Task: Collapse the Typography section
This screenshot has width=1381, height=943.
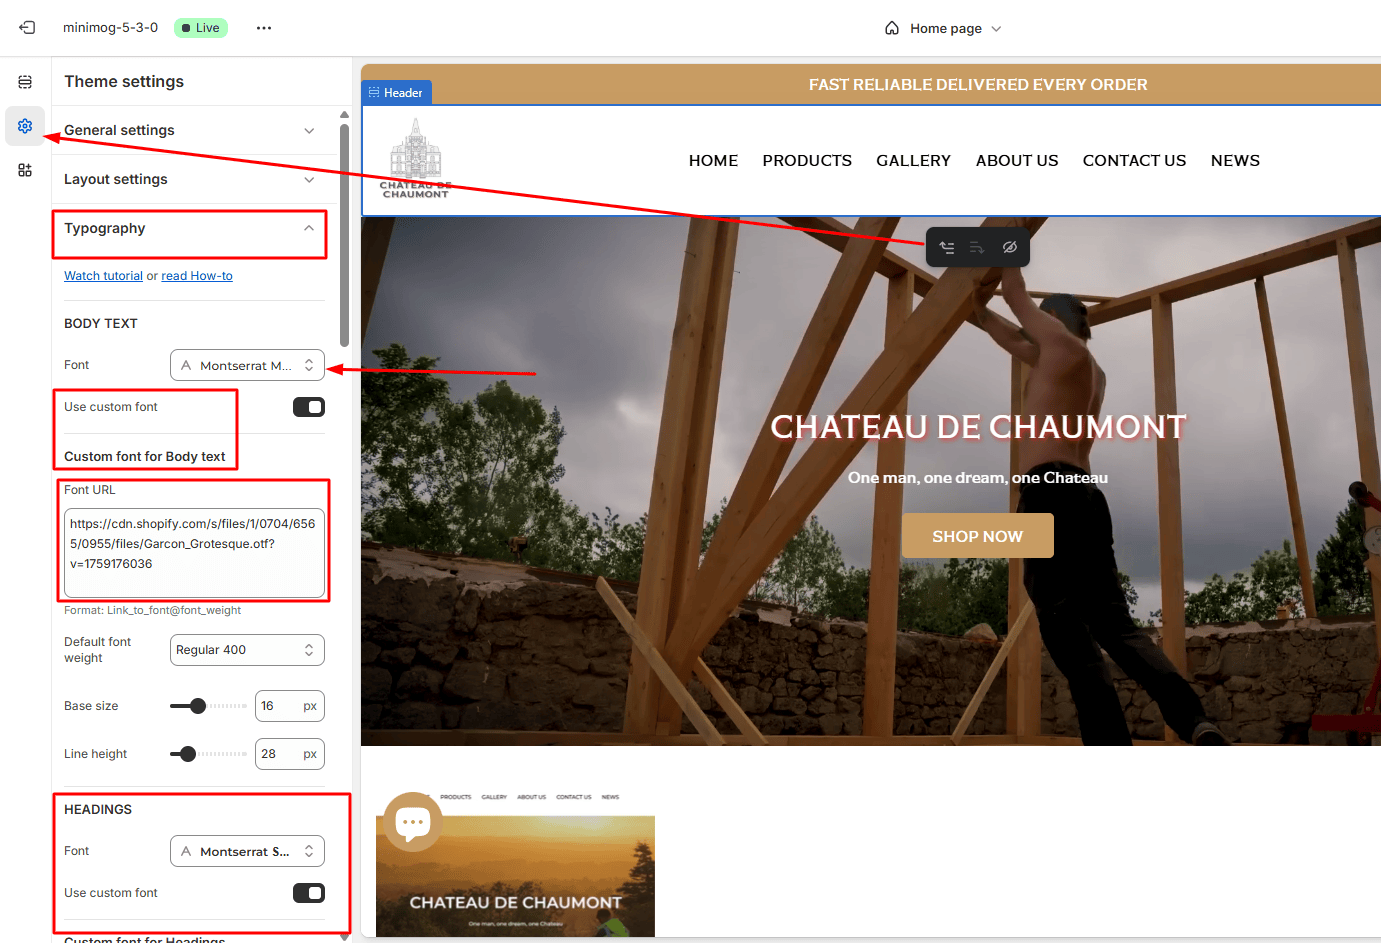Action: pyautogui.click(x=190, y=228)
